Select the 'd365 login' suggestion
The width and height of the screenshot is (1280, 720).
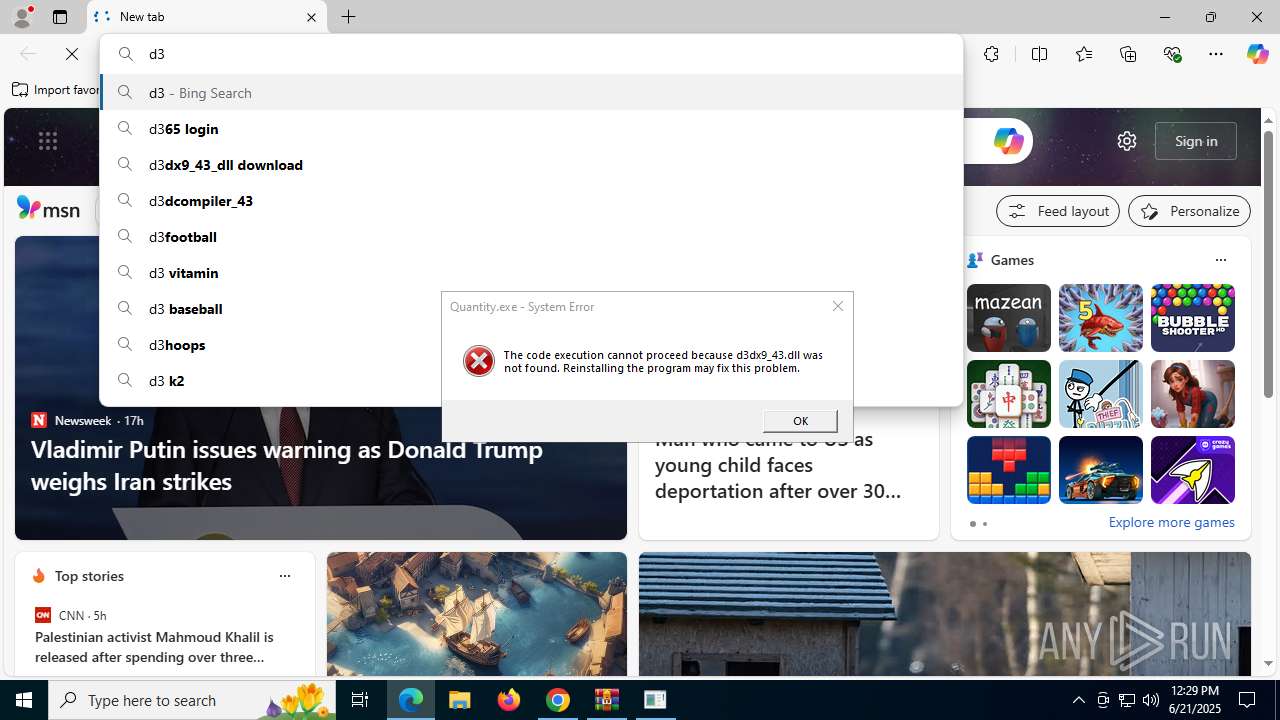pyautogui.click(x=531, y=128)
